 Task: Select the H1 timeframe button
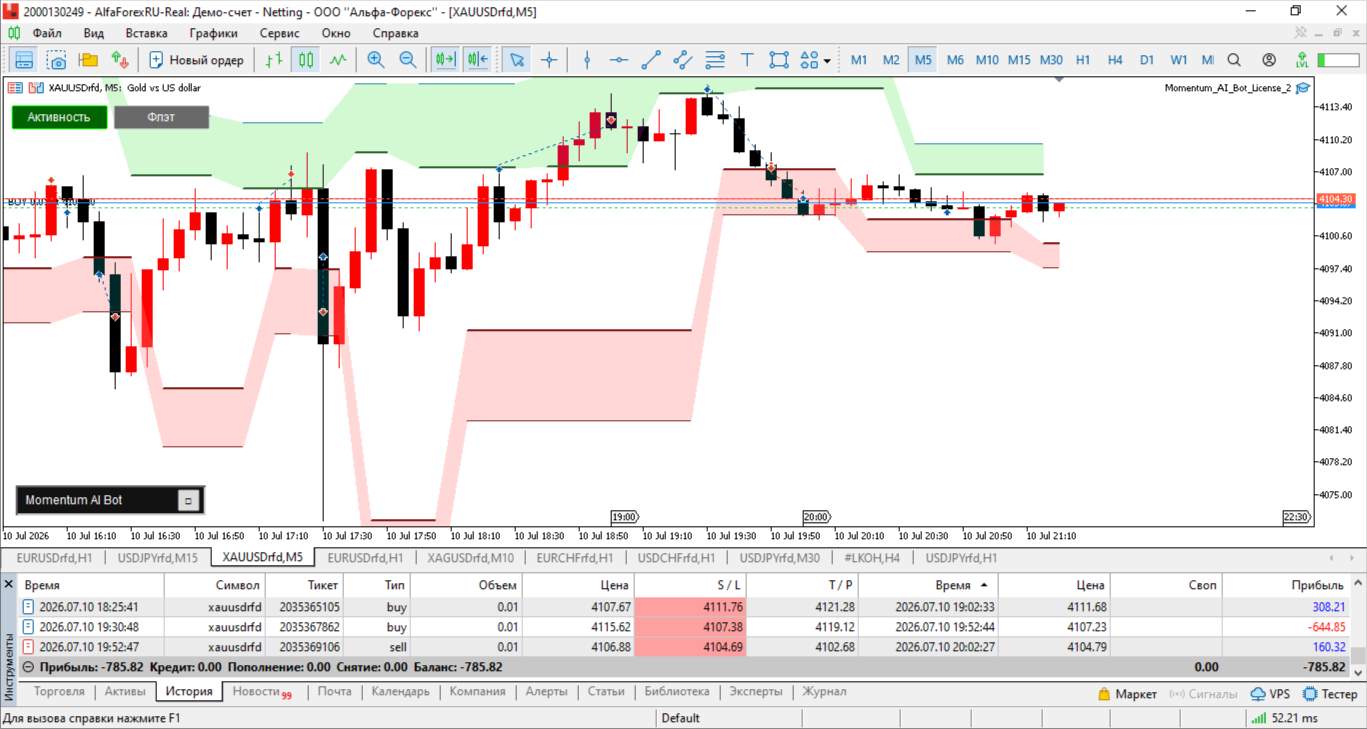coord(1083,60)
